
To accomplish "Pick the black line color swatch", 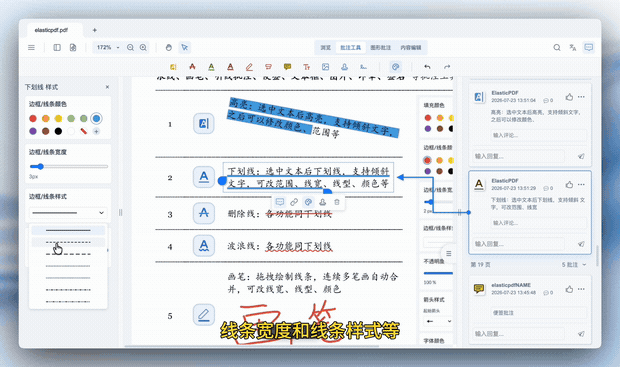I will pos(58,131).
